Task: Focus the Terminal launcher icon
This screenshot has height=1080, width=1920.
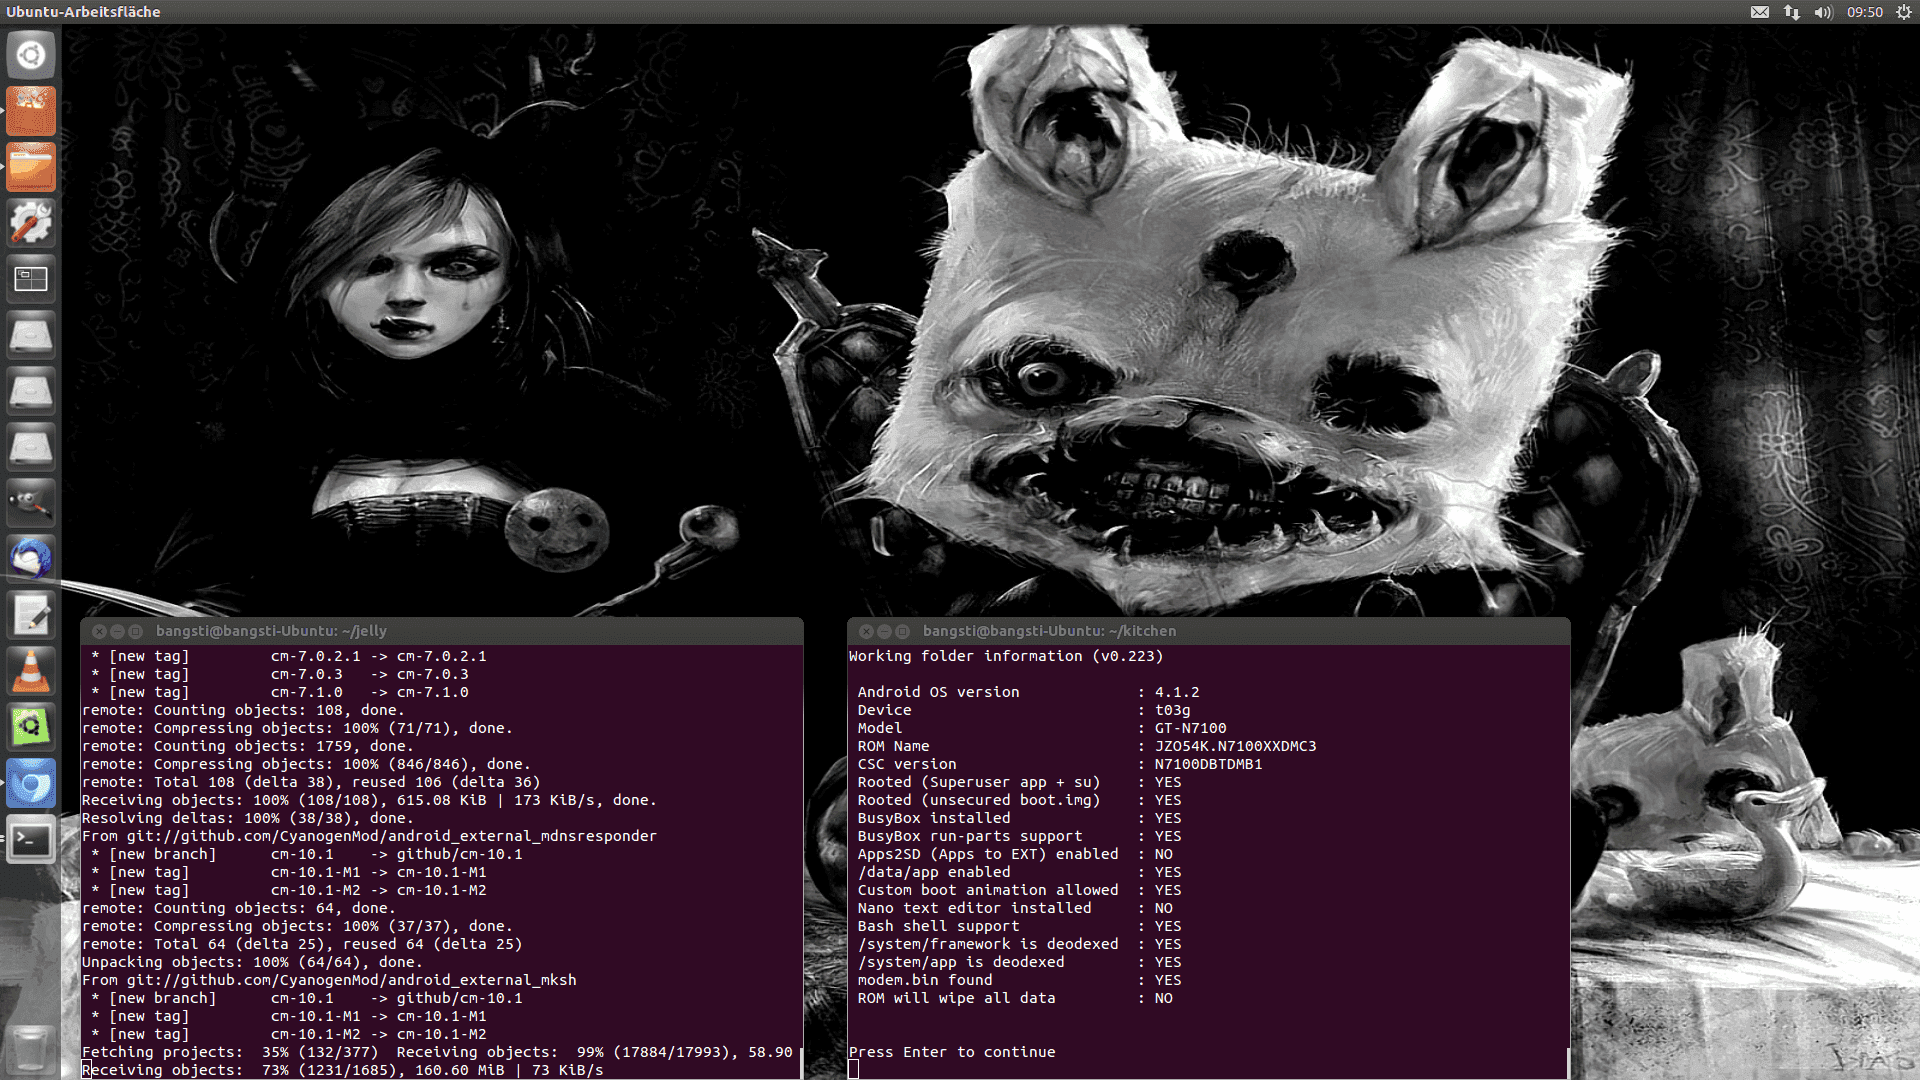Action: point(31,840)
